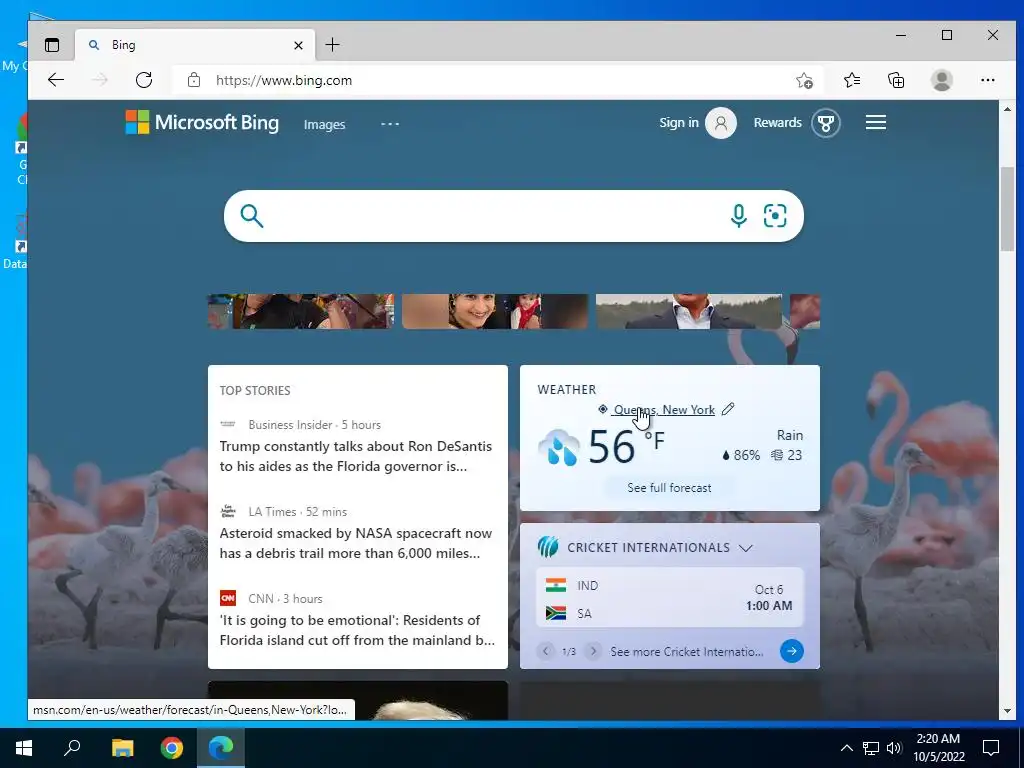This screenshot has height=768, width=1024.
Task: Click the blue arrow button in cricket card
Action: tap(792, 651)
